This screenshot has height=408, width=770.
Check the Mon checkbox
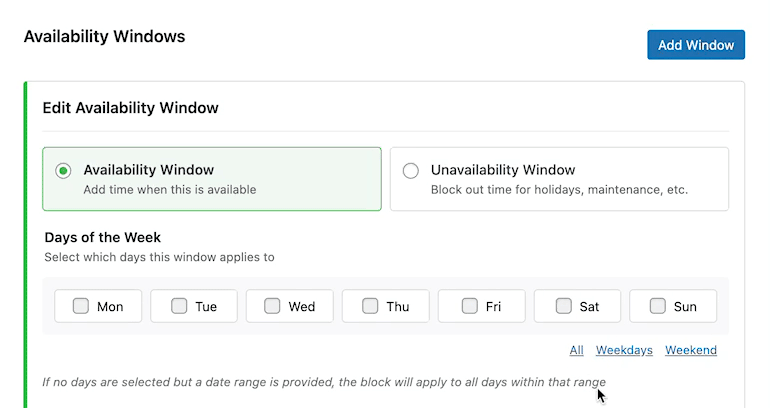tap(81, 306)
